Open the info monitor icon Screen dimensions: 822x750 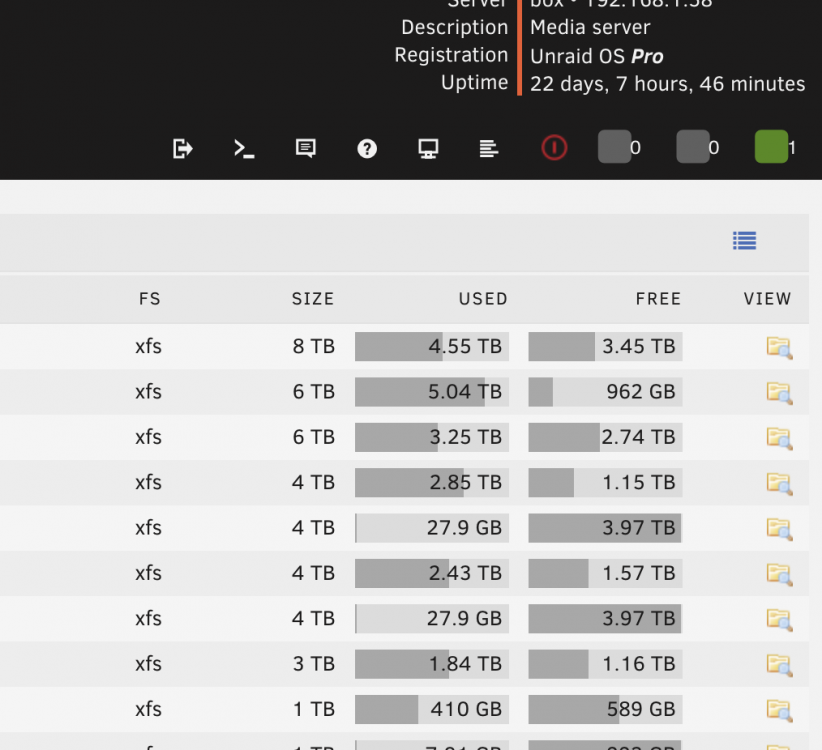(428, 149)
